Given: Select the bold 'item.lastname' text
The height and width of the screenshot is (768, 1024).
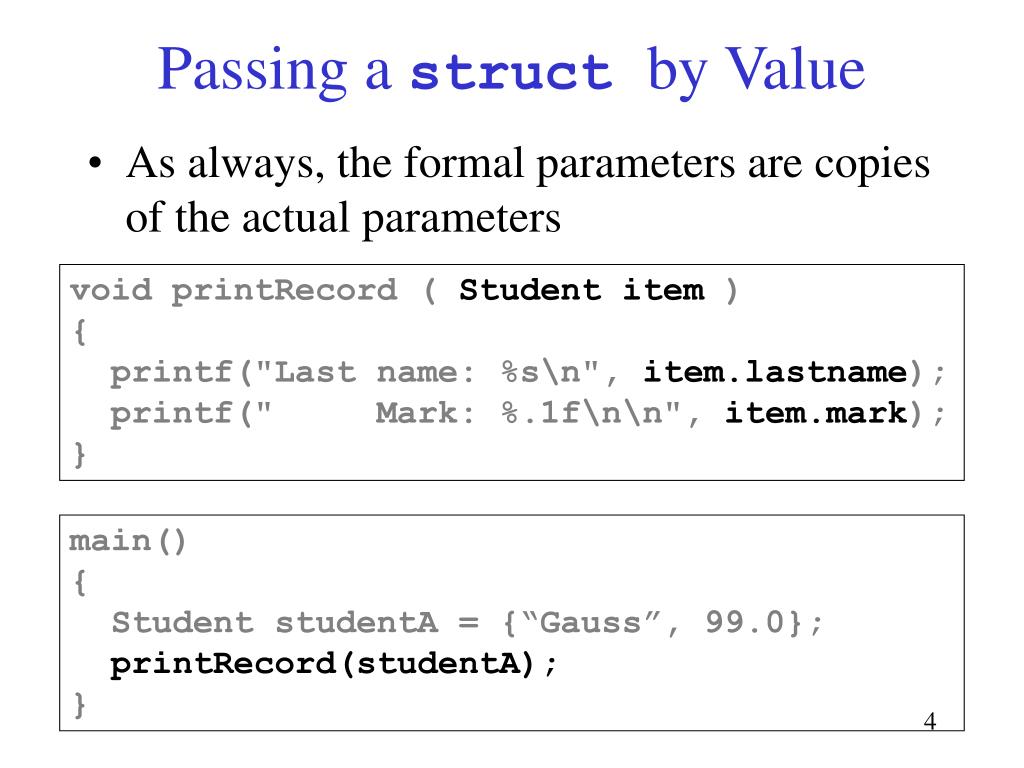Looking at the screenshot, I should click(x=775, y=372).
